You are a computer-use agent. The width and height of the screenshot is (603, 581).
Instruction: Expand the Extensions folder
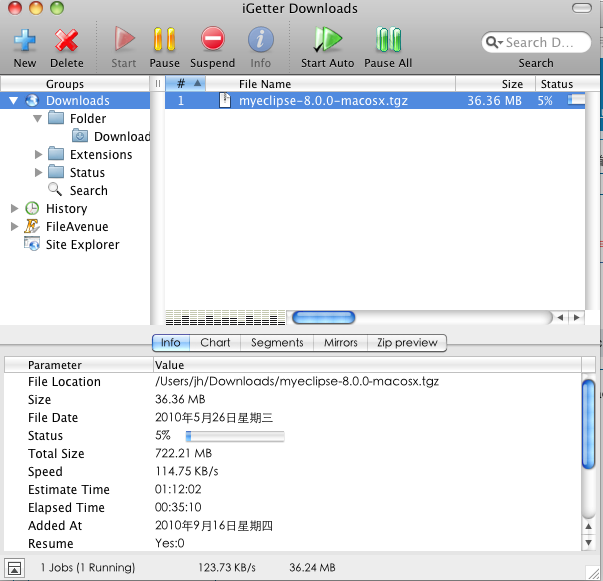click(x=38, y=154)
